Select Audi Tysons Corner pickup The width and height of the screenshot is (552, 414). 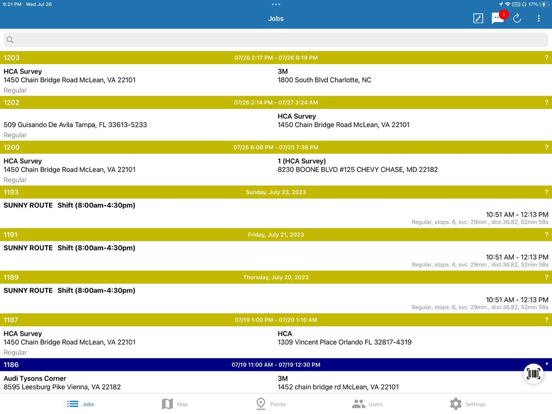pyautogui.click(x=35, y=378)
